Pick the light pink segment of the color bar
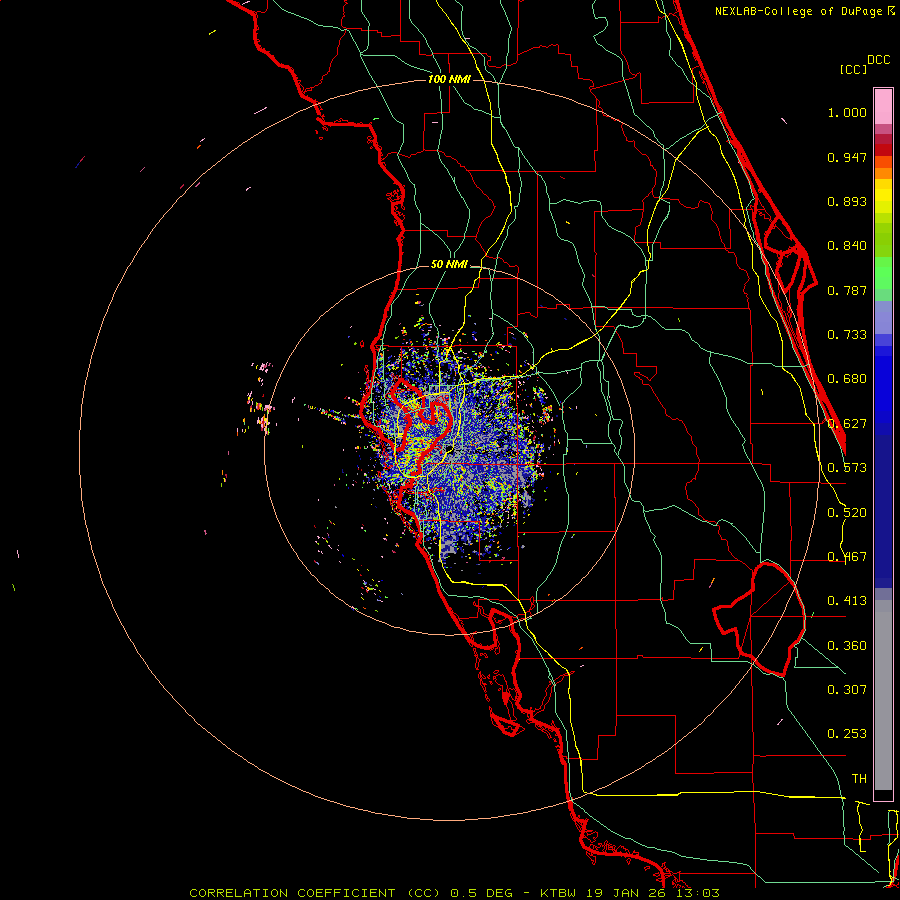 click(883, 106)
